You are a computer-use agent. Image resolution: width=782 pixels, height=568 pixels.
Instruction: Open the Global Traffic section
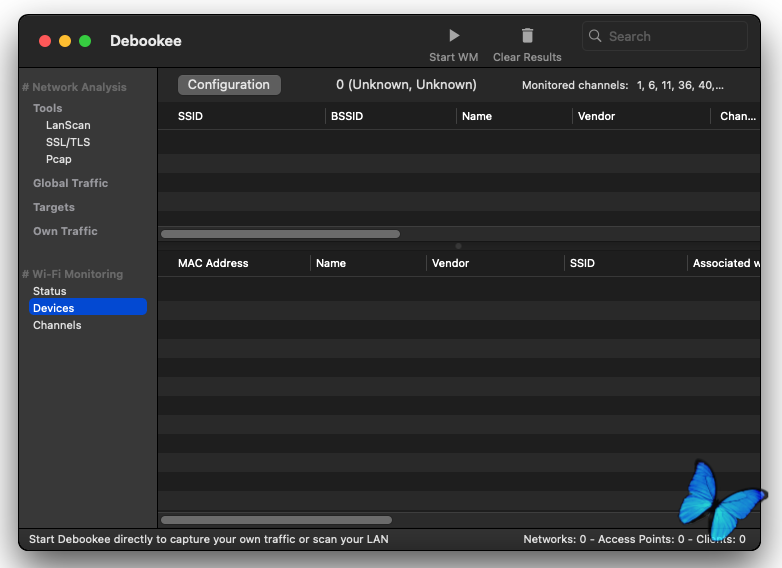pyautogui.click(x=70, y=183)
